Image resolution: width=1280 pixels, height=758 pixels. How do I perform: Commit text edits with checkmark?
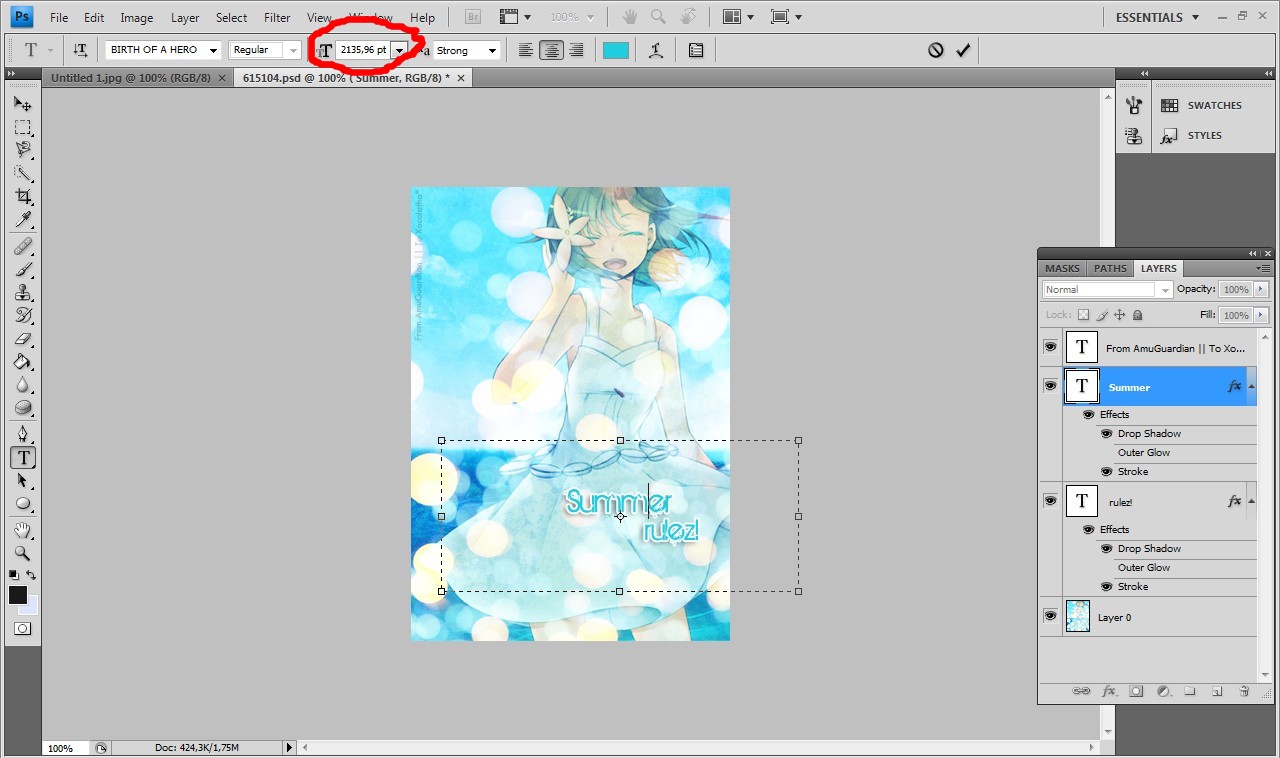point(963,50)
